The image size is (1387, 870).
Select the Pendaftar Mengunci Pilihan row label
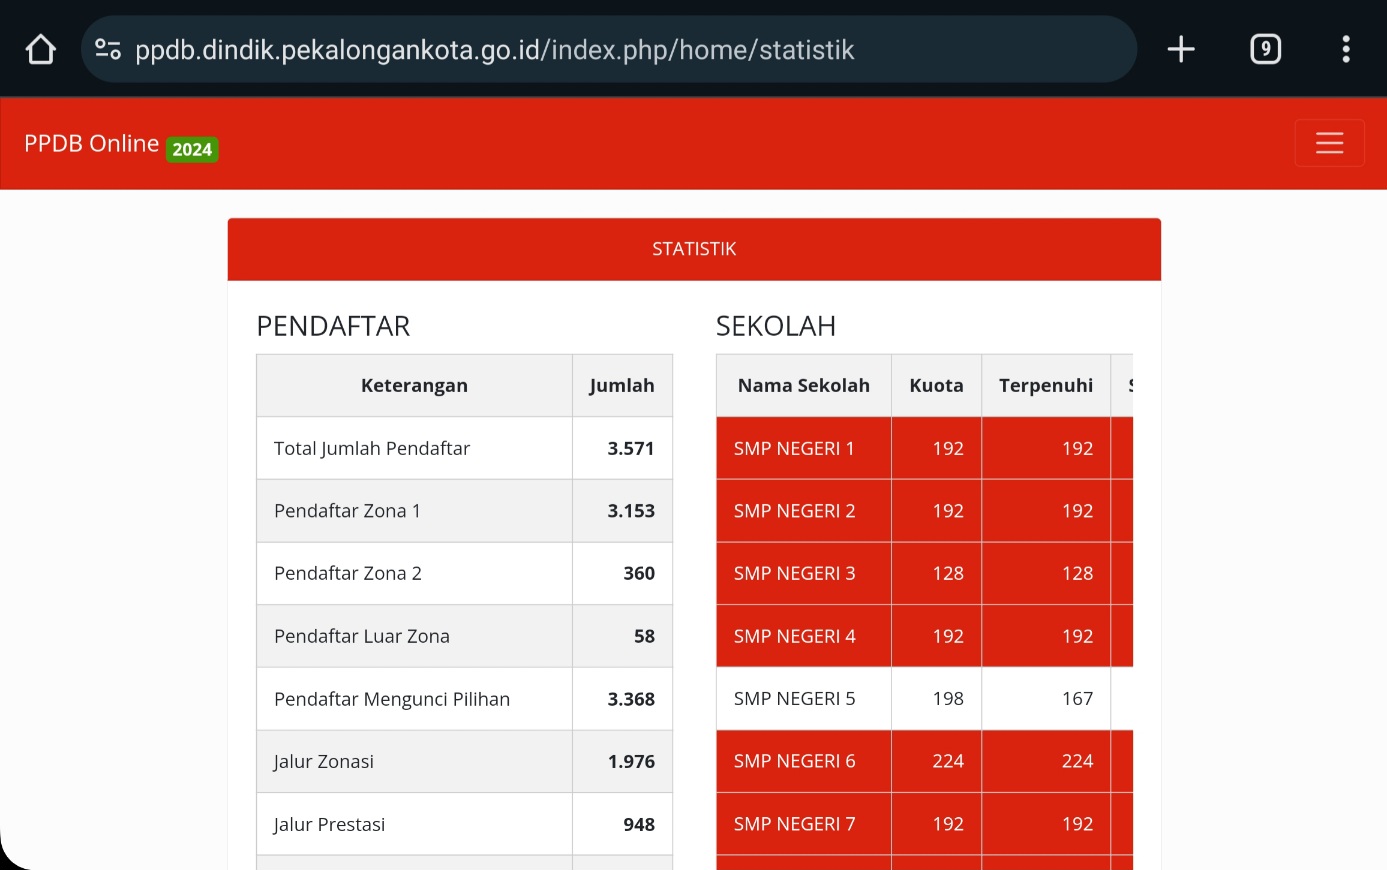coord(392,699)
